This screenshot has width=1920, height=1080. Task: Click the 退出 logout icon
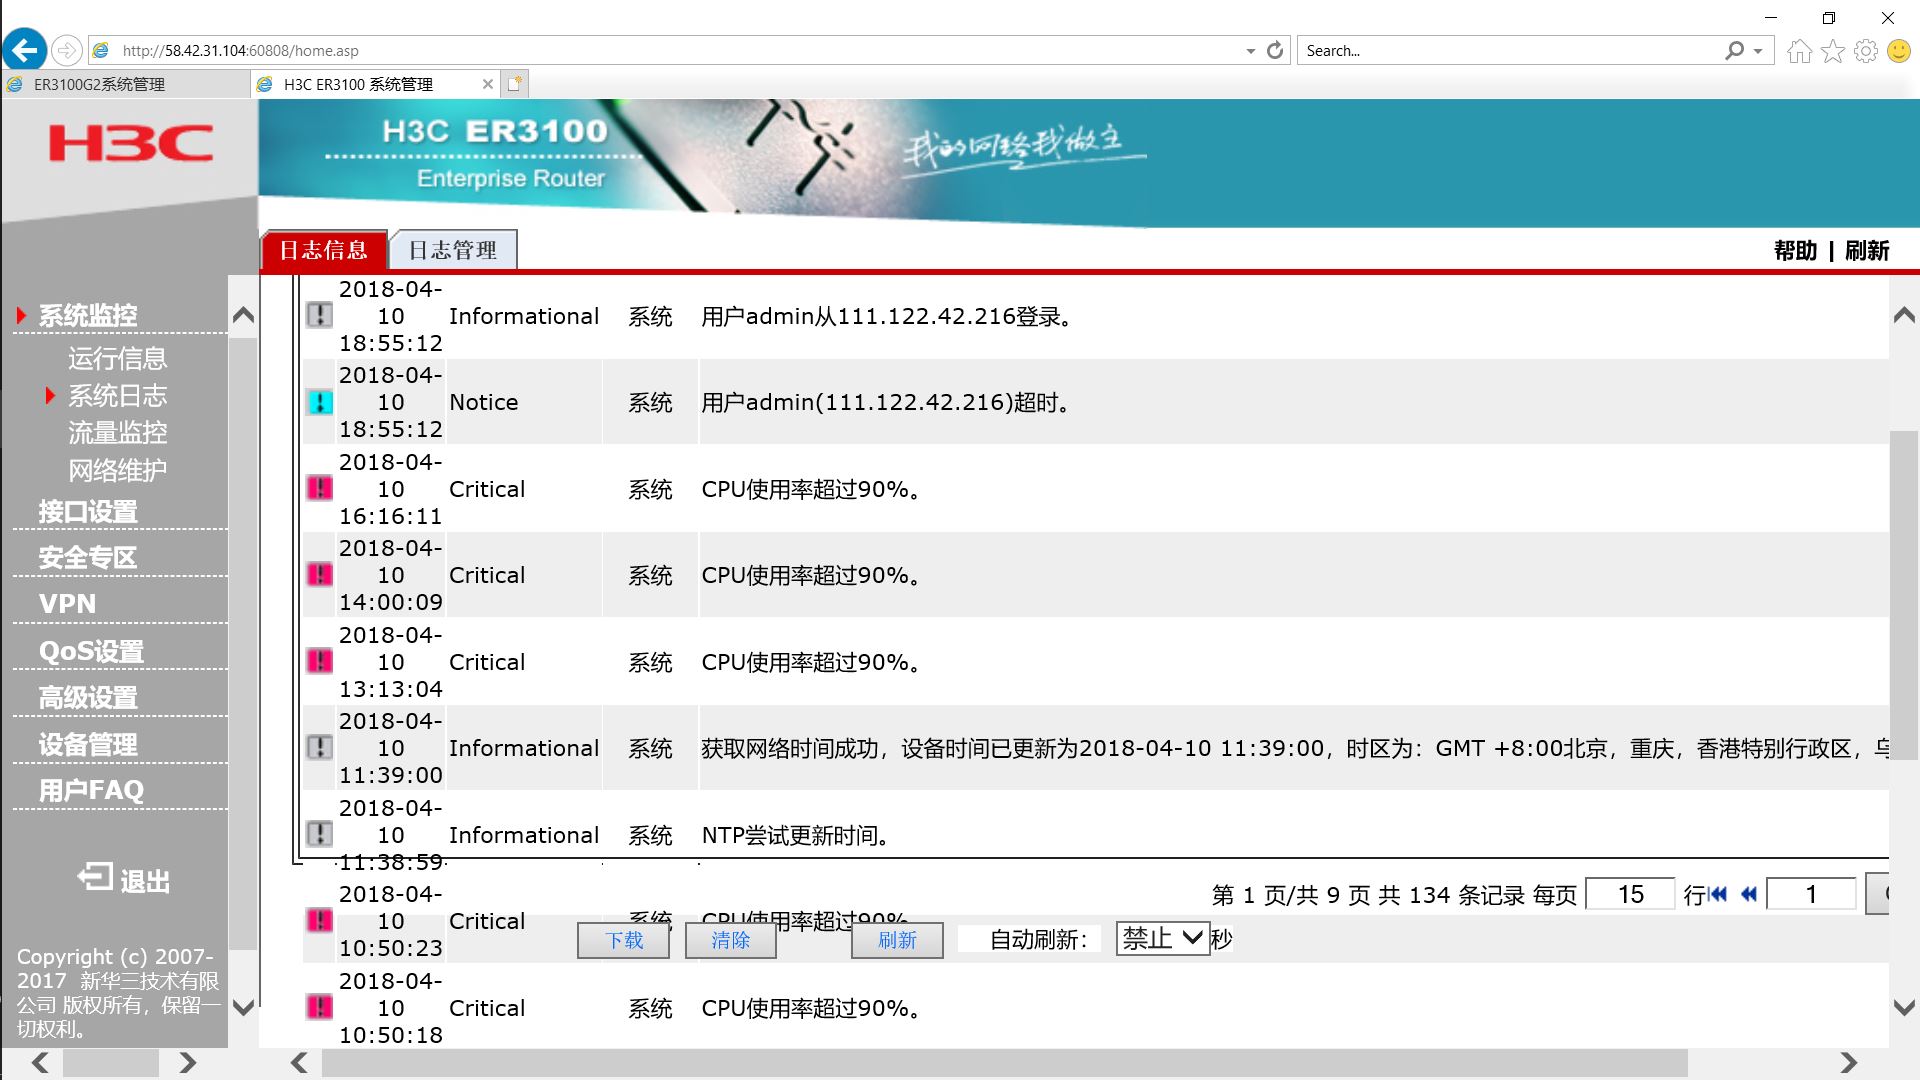pos(96,878)
